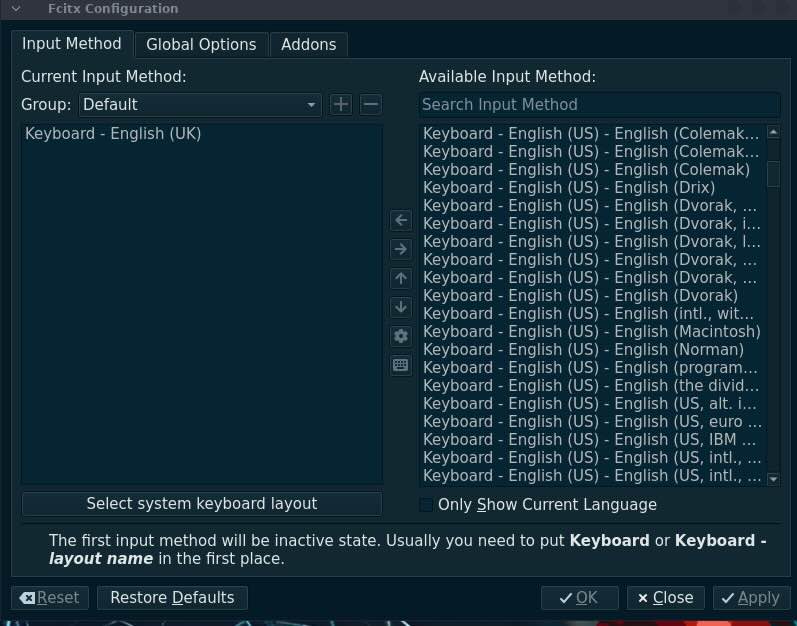Select English (intl., wit… entry
This screenshot has height=626, width=797.
click(593, 314)
